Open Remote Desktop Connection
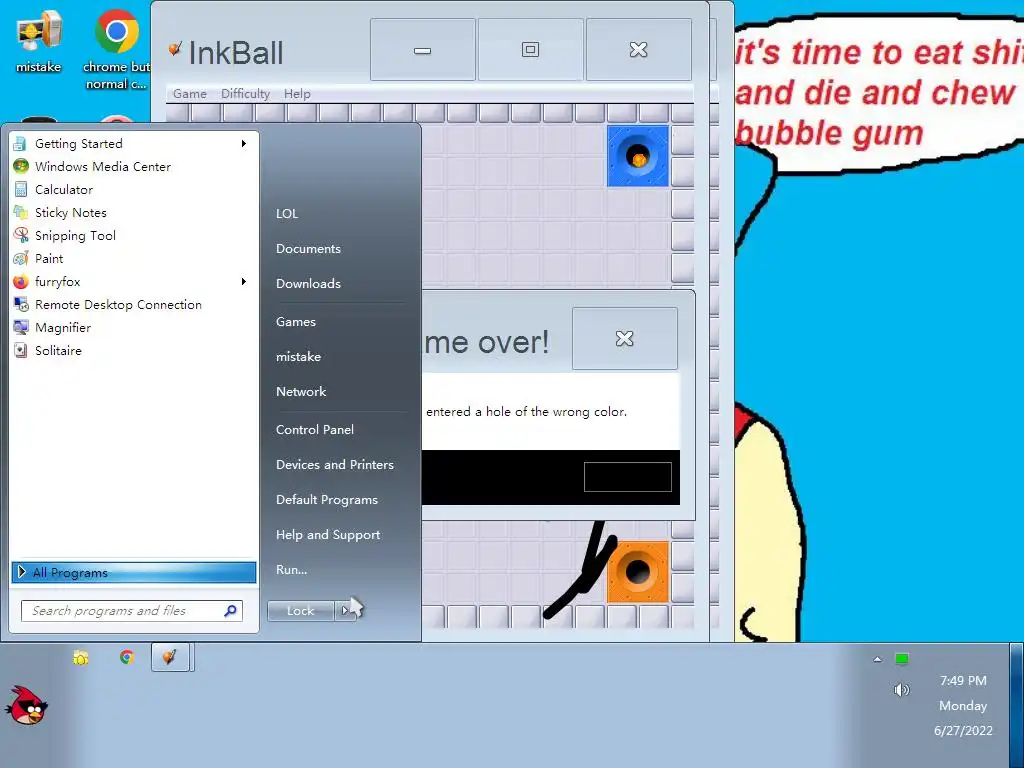Viewport: 1024px width, 768px height. click(x=133, y=304)
